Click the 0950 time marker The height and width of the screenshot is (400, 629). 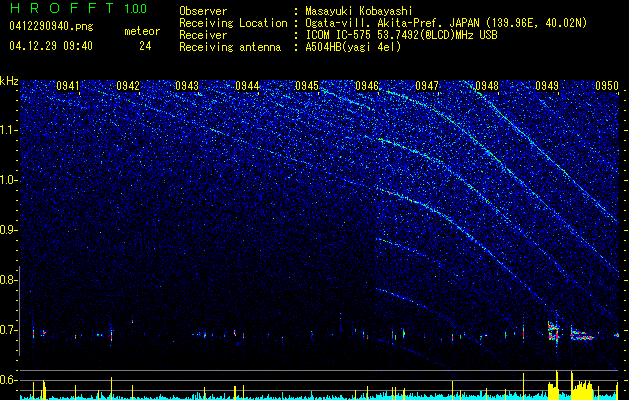click(x=607, y=86)
